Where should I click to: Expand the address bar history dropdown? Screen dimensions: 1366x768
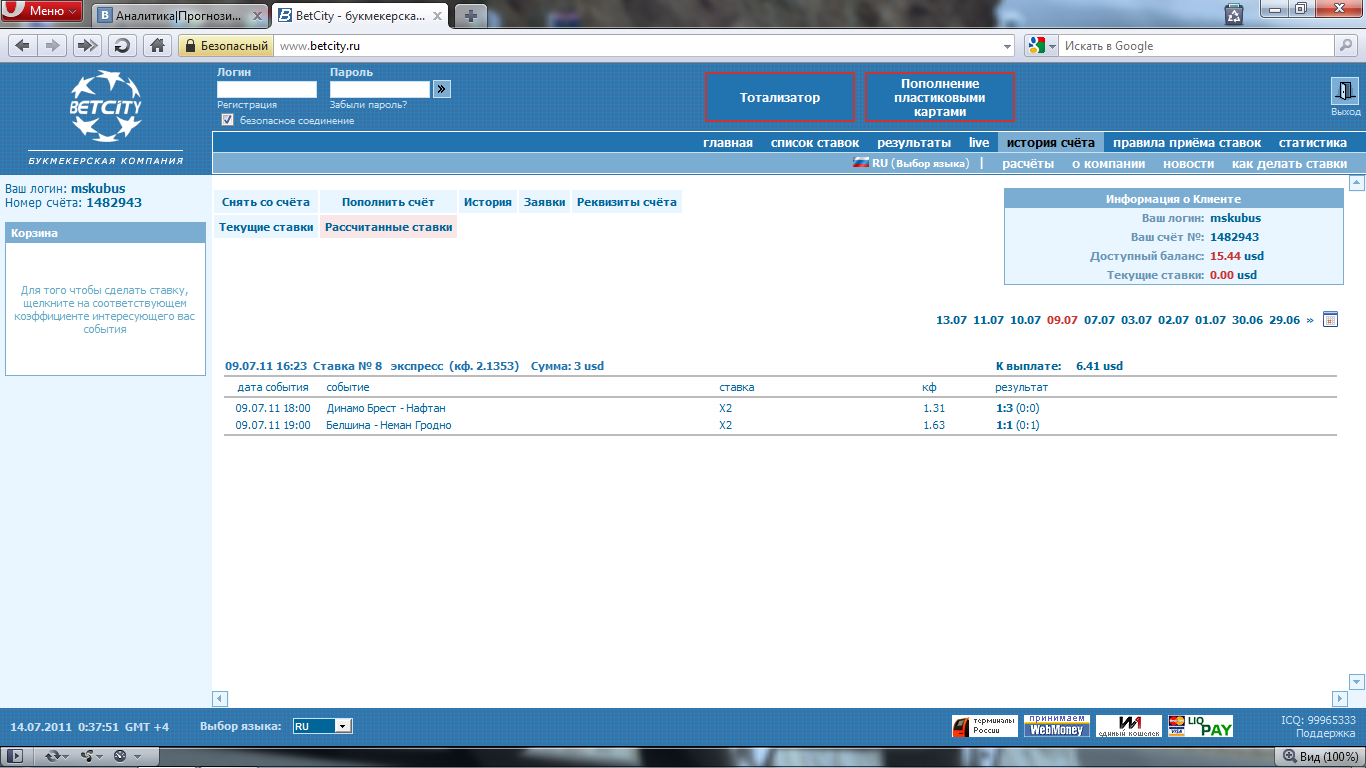(1007, 46)
